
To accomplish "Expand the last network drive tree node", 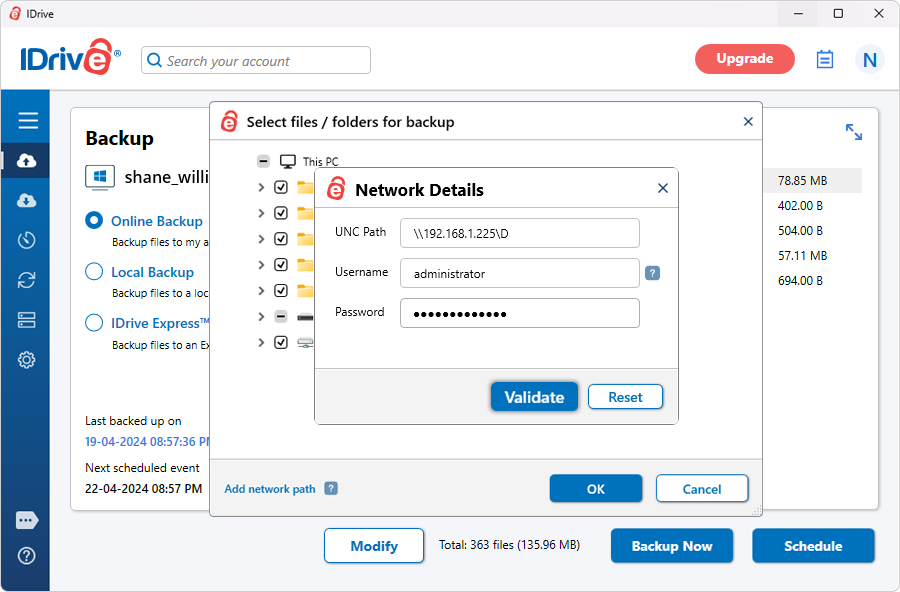I will 261,342.
